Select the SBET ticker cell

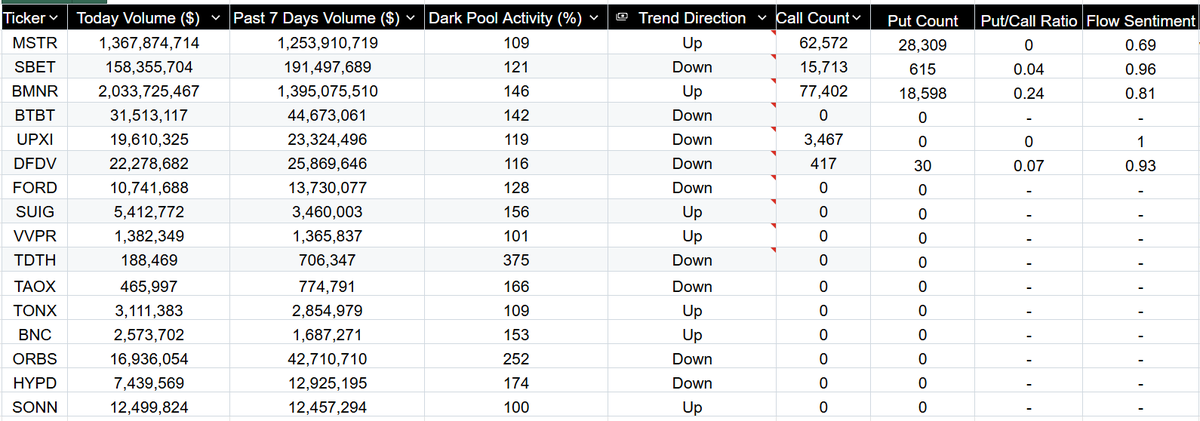pos(35,67)
